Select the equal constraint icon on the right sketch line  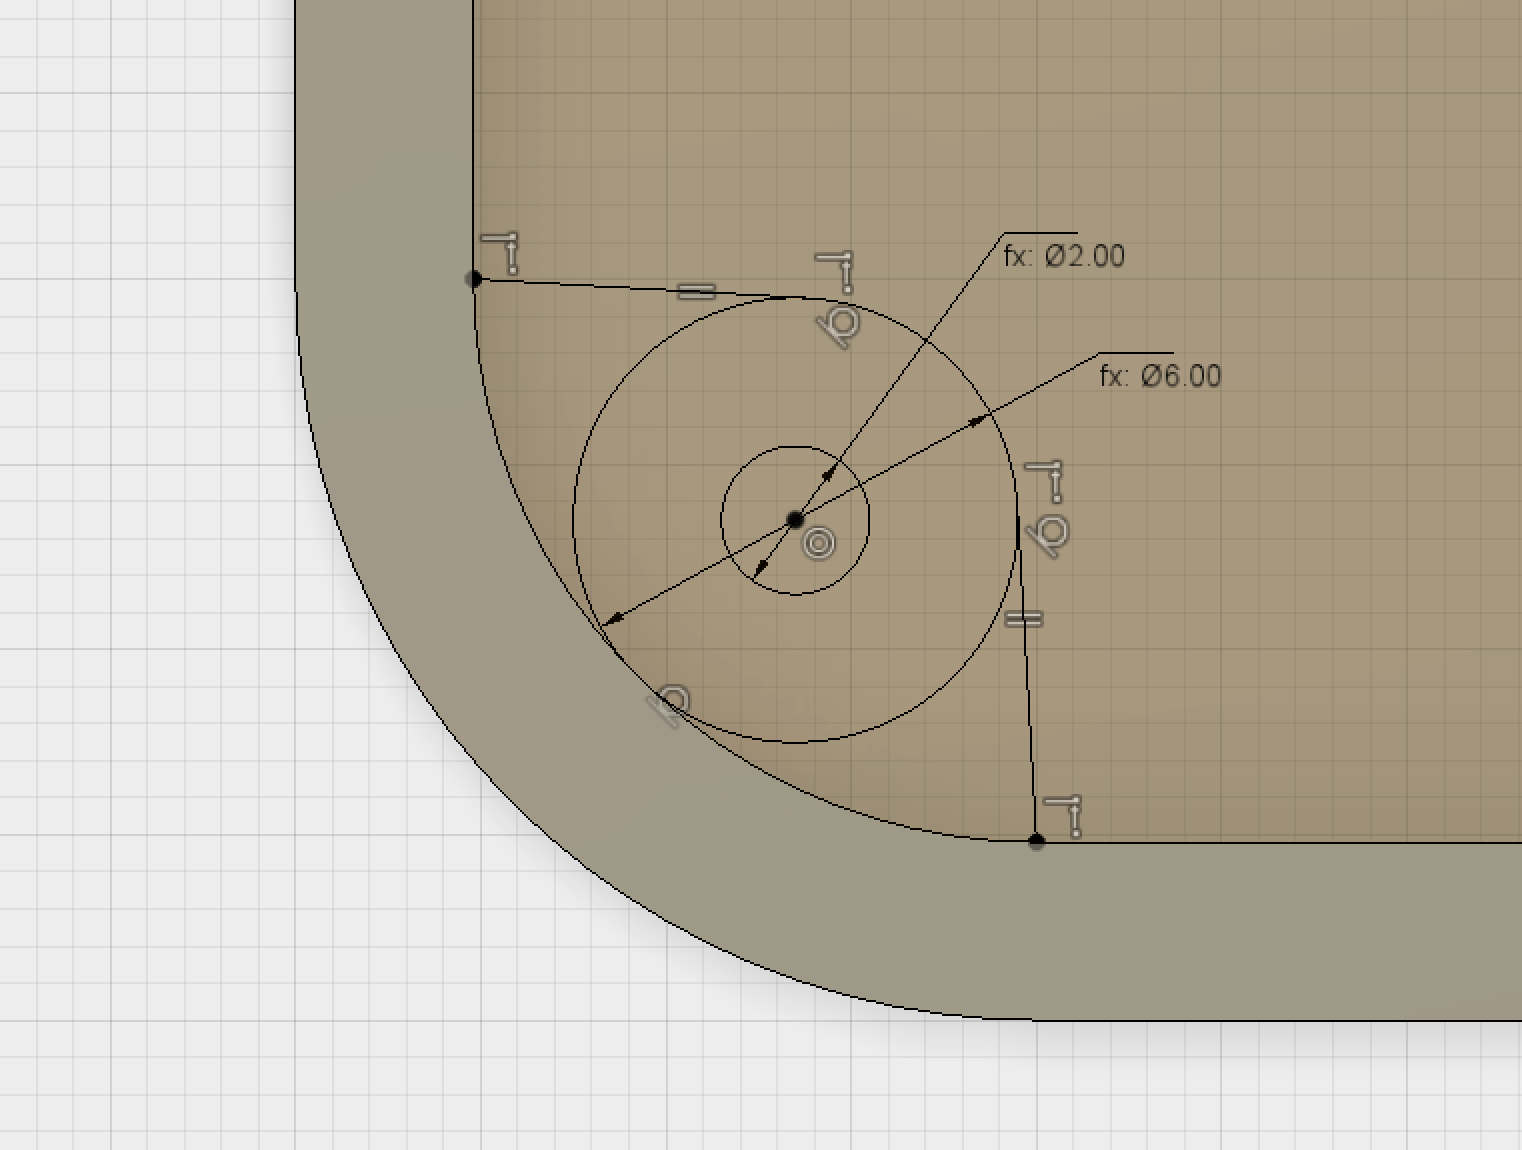click(1023, 620)
